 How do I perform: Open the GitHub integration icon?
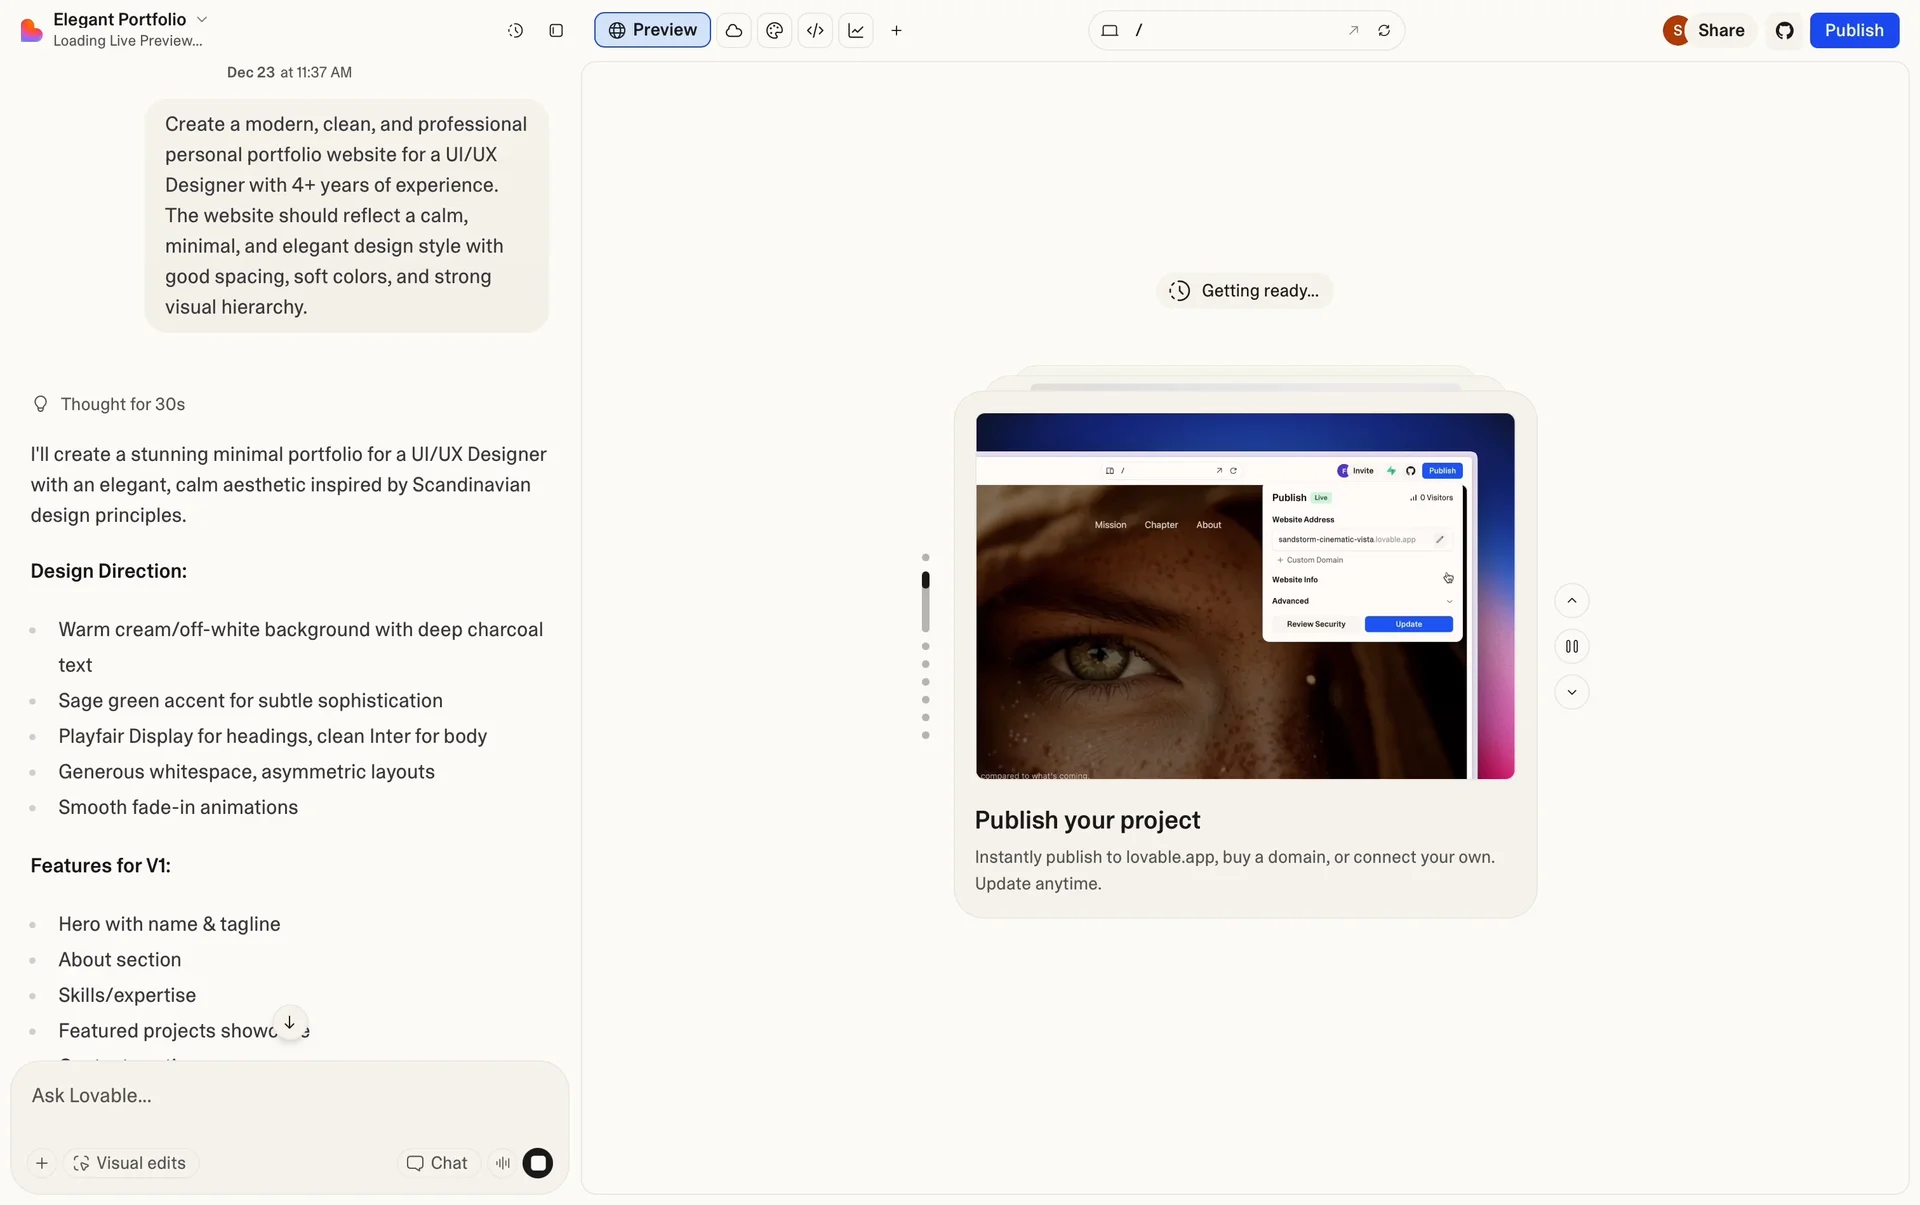coord(1784,31)
